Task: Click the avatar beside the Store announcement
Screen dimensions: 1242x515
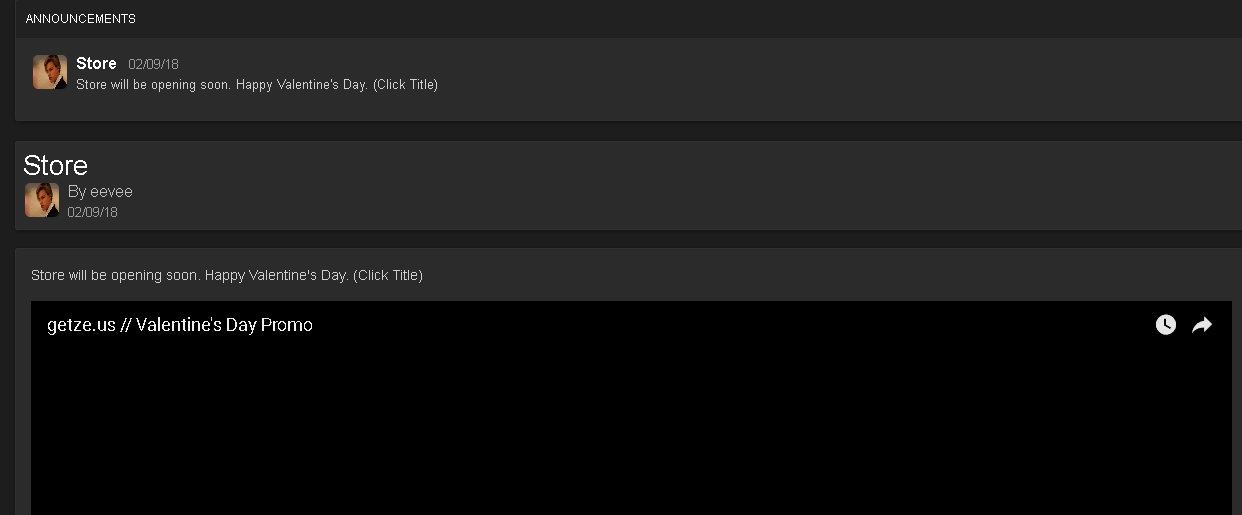Action: 50,72
